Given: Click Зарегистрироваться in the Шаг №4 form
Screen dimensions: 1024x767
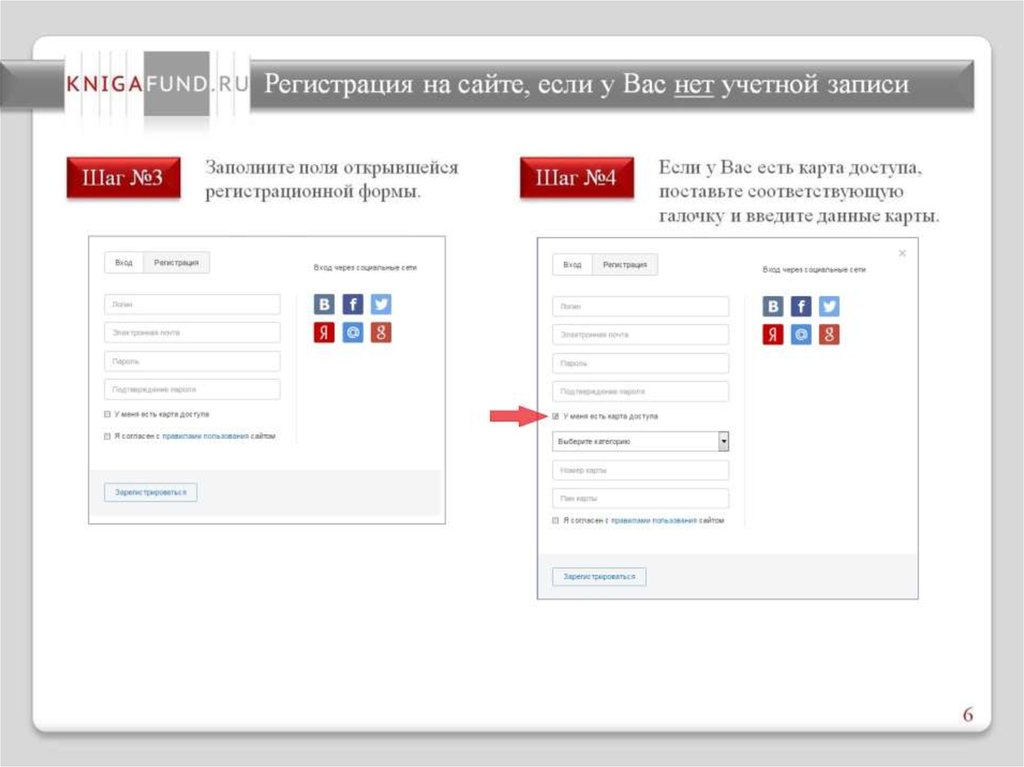Looking at the screenshot, I should [x=600, y=577].
